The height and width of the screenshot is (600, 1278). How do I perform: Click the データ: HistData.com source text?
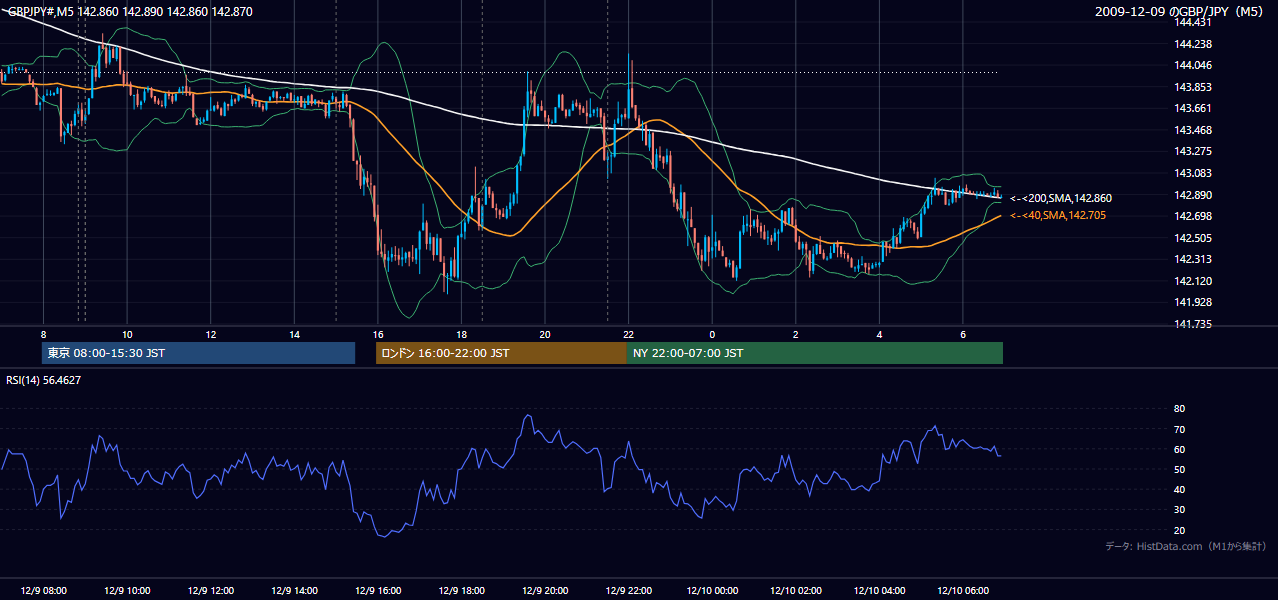(1185, 546)
